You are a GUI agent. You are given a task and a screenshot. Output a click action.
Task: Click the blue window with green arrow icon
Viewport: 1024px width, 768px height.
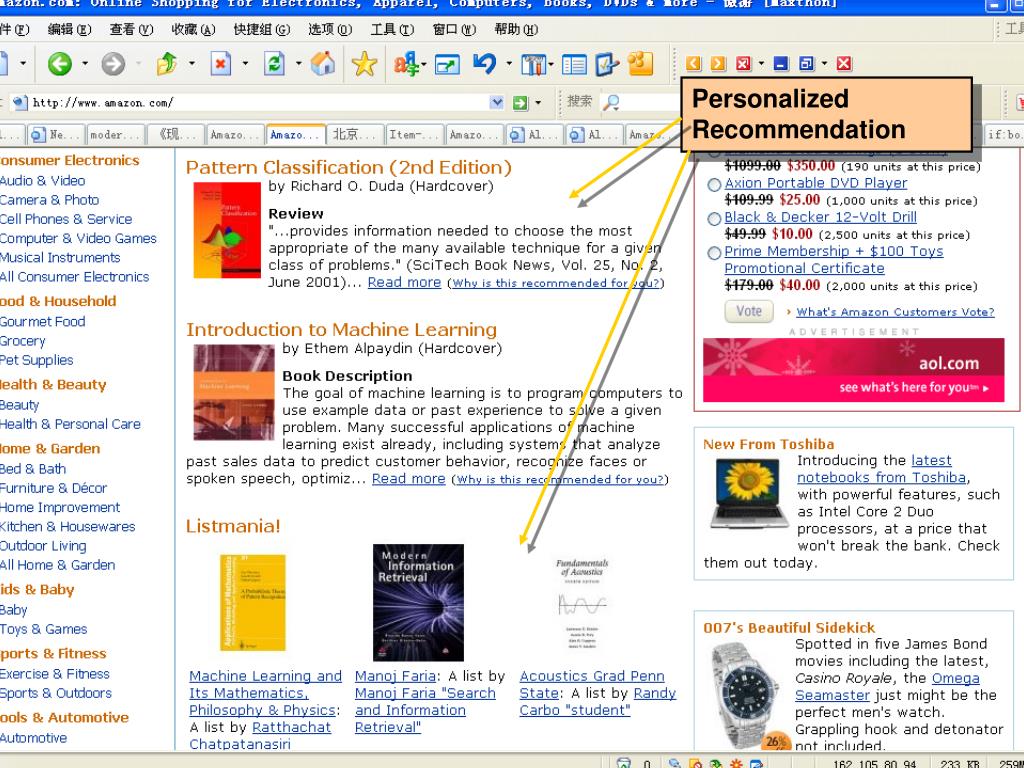pyautogui.click(x=447, y=64)
